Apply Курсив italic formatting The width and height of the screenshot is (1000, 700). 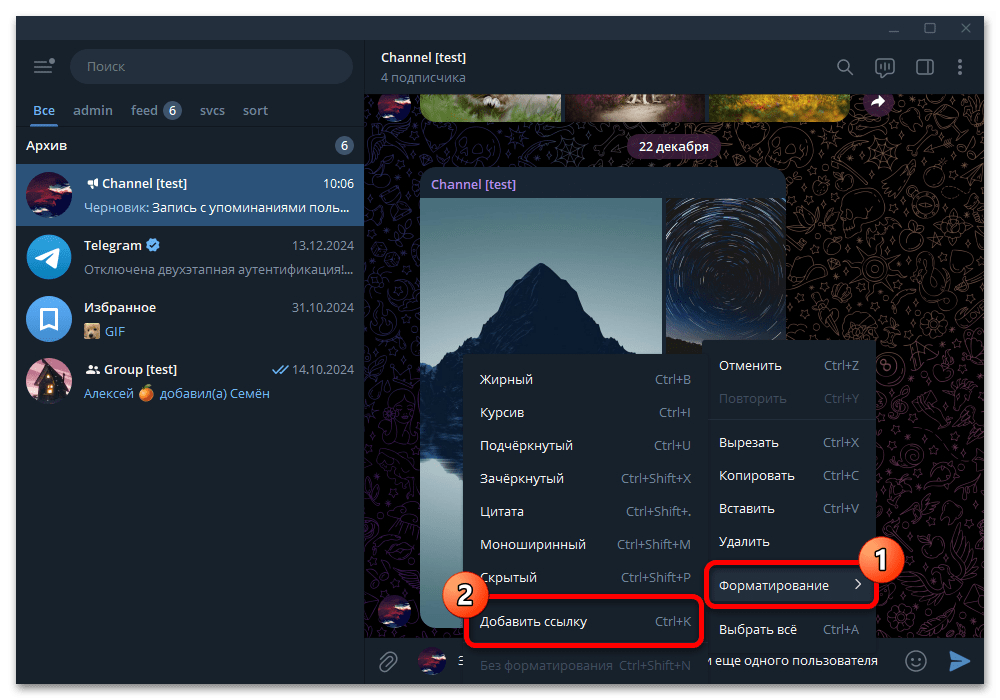click(585, 412)
